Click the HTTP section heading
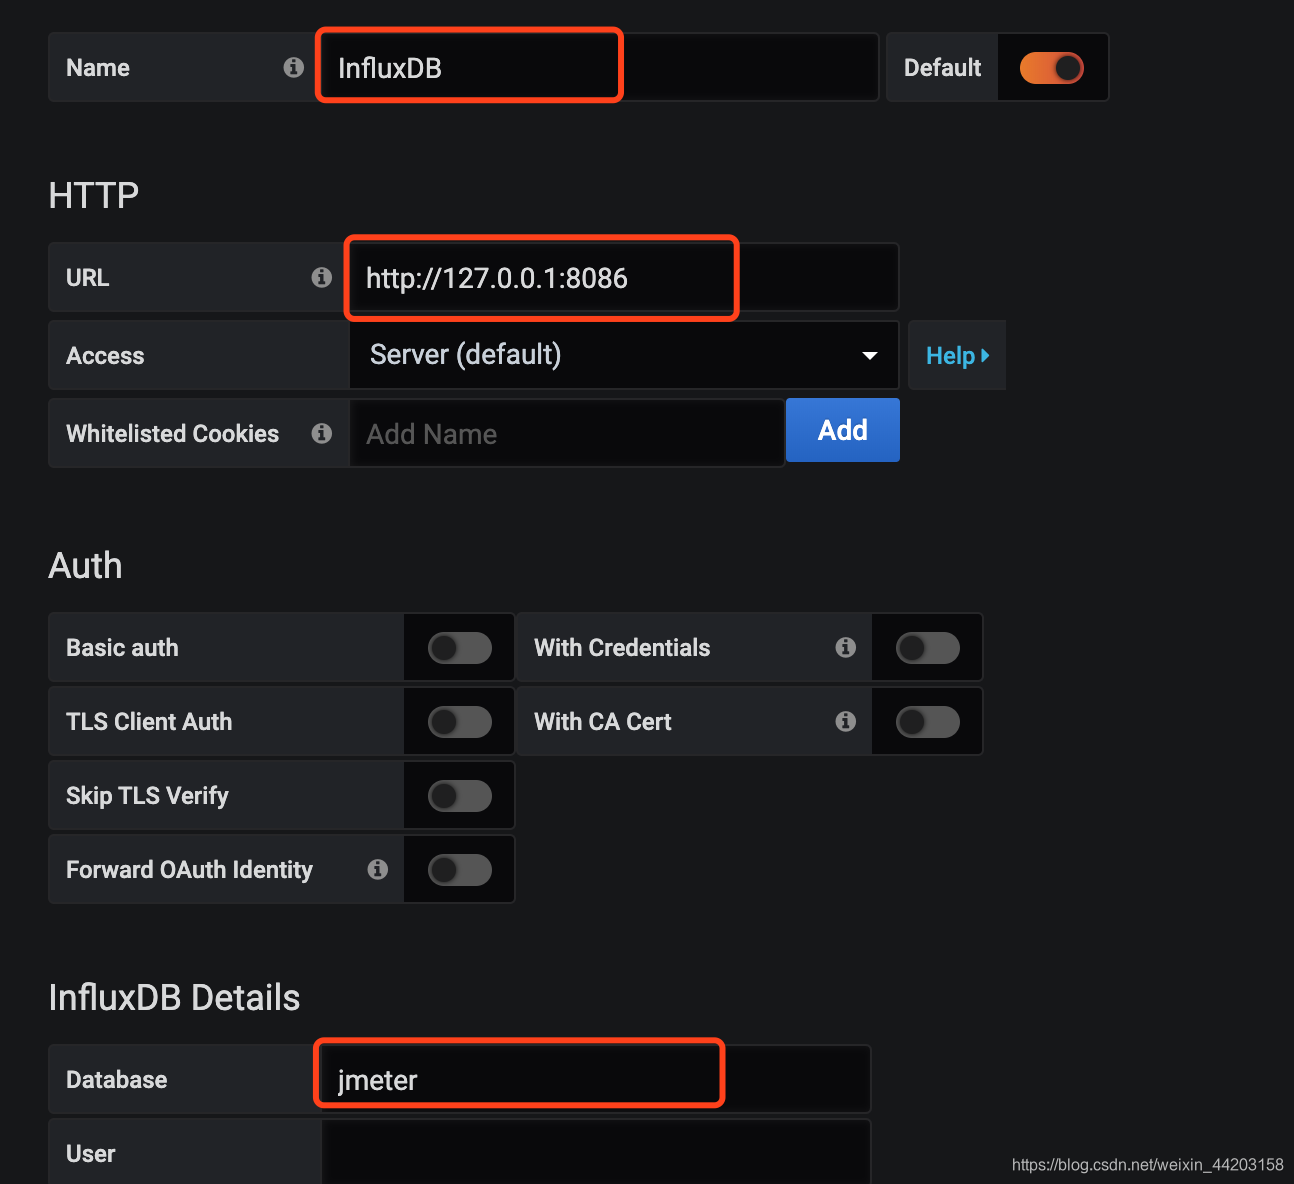The height and width of the screenshot is (1184, 1294). pyautogui.click(x=94, y=195)
